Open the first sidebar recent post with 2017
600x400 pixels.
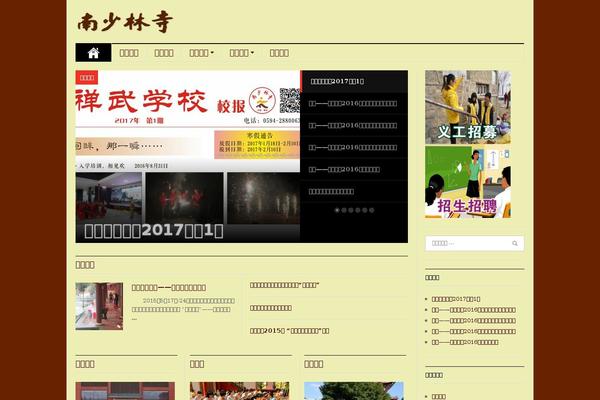click(456, 299)
